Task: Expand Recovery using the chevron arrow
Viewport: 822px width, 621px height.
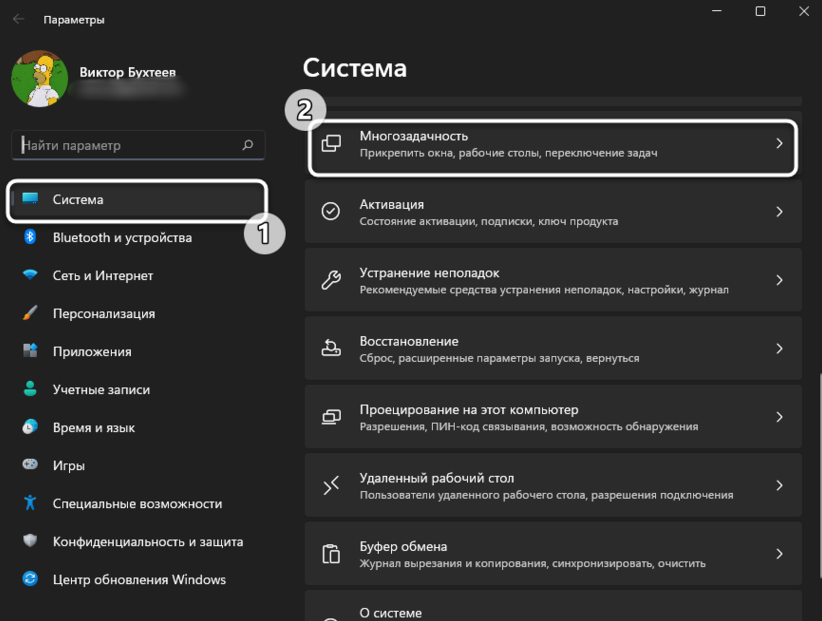Action: [780, 349]
